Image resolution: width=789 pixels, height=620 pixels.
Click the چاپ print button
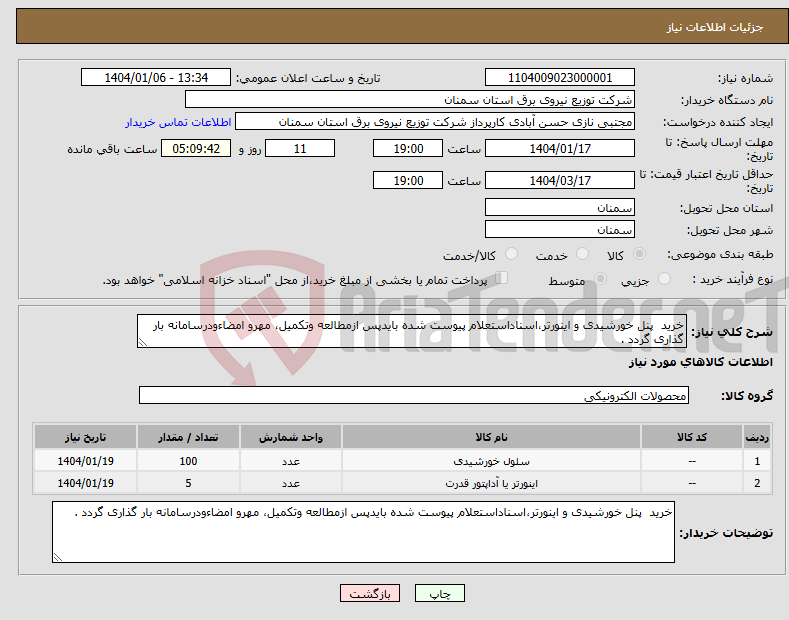(440, 593)
